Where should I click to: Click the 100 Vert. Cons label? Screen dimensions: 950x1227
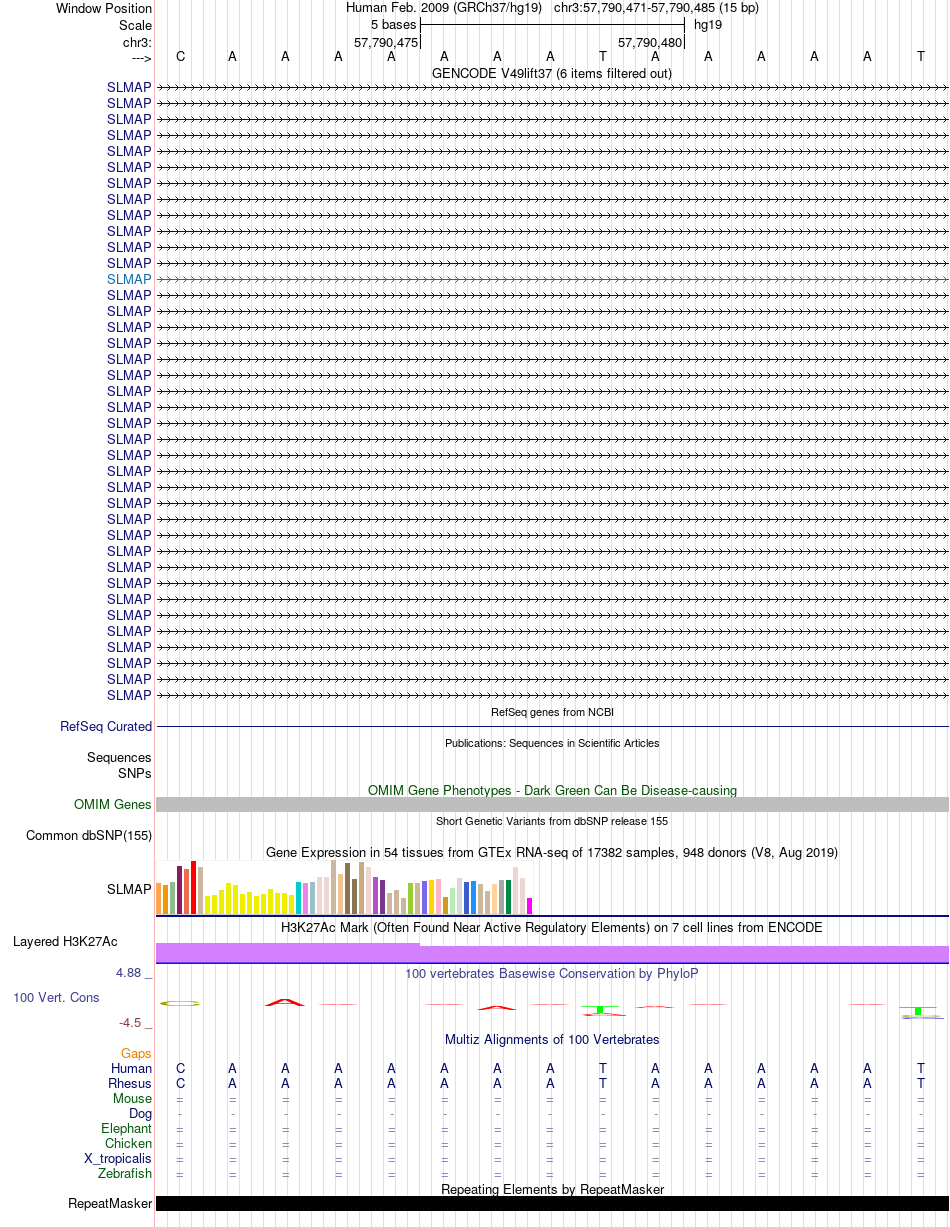click(56, 998)
